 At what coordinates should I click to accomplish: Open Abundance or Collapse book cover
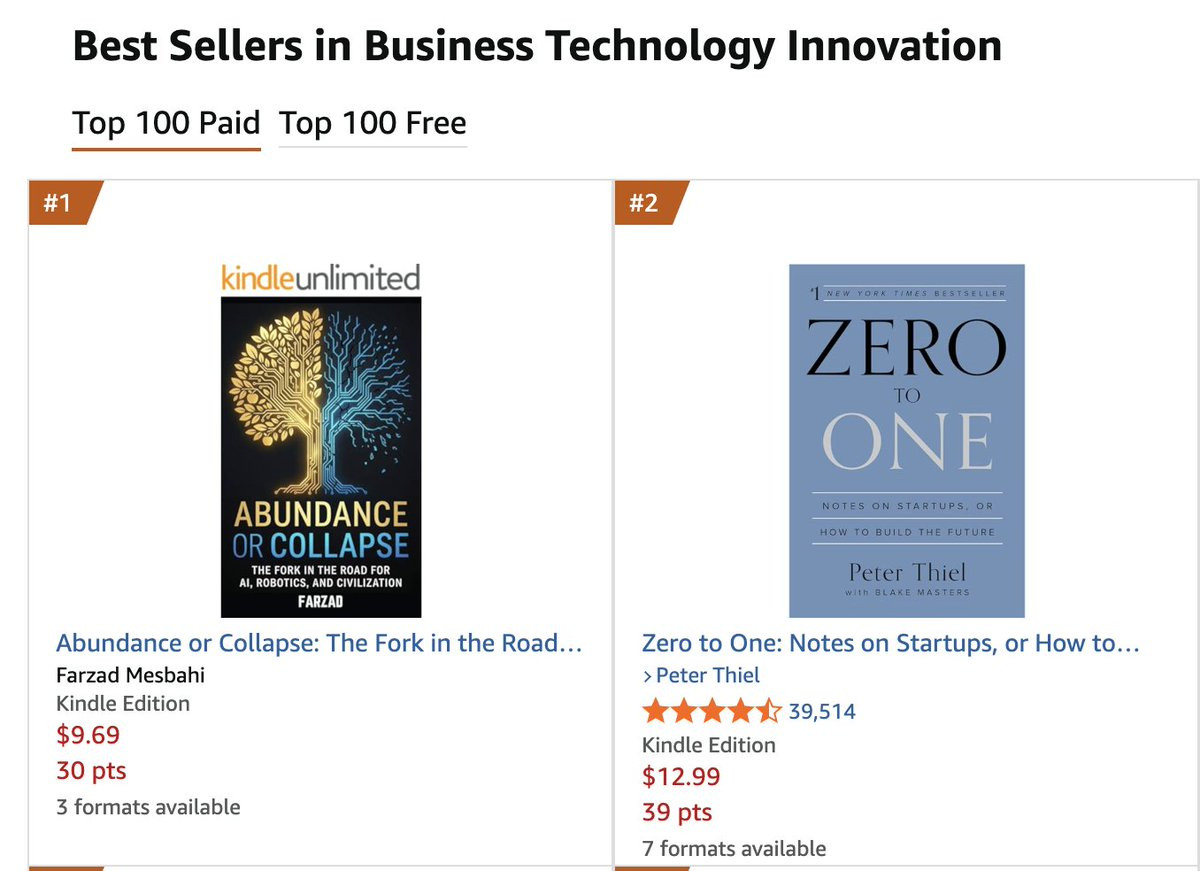[320, 456]
